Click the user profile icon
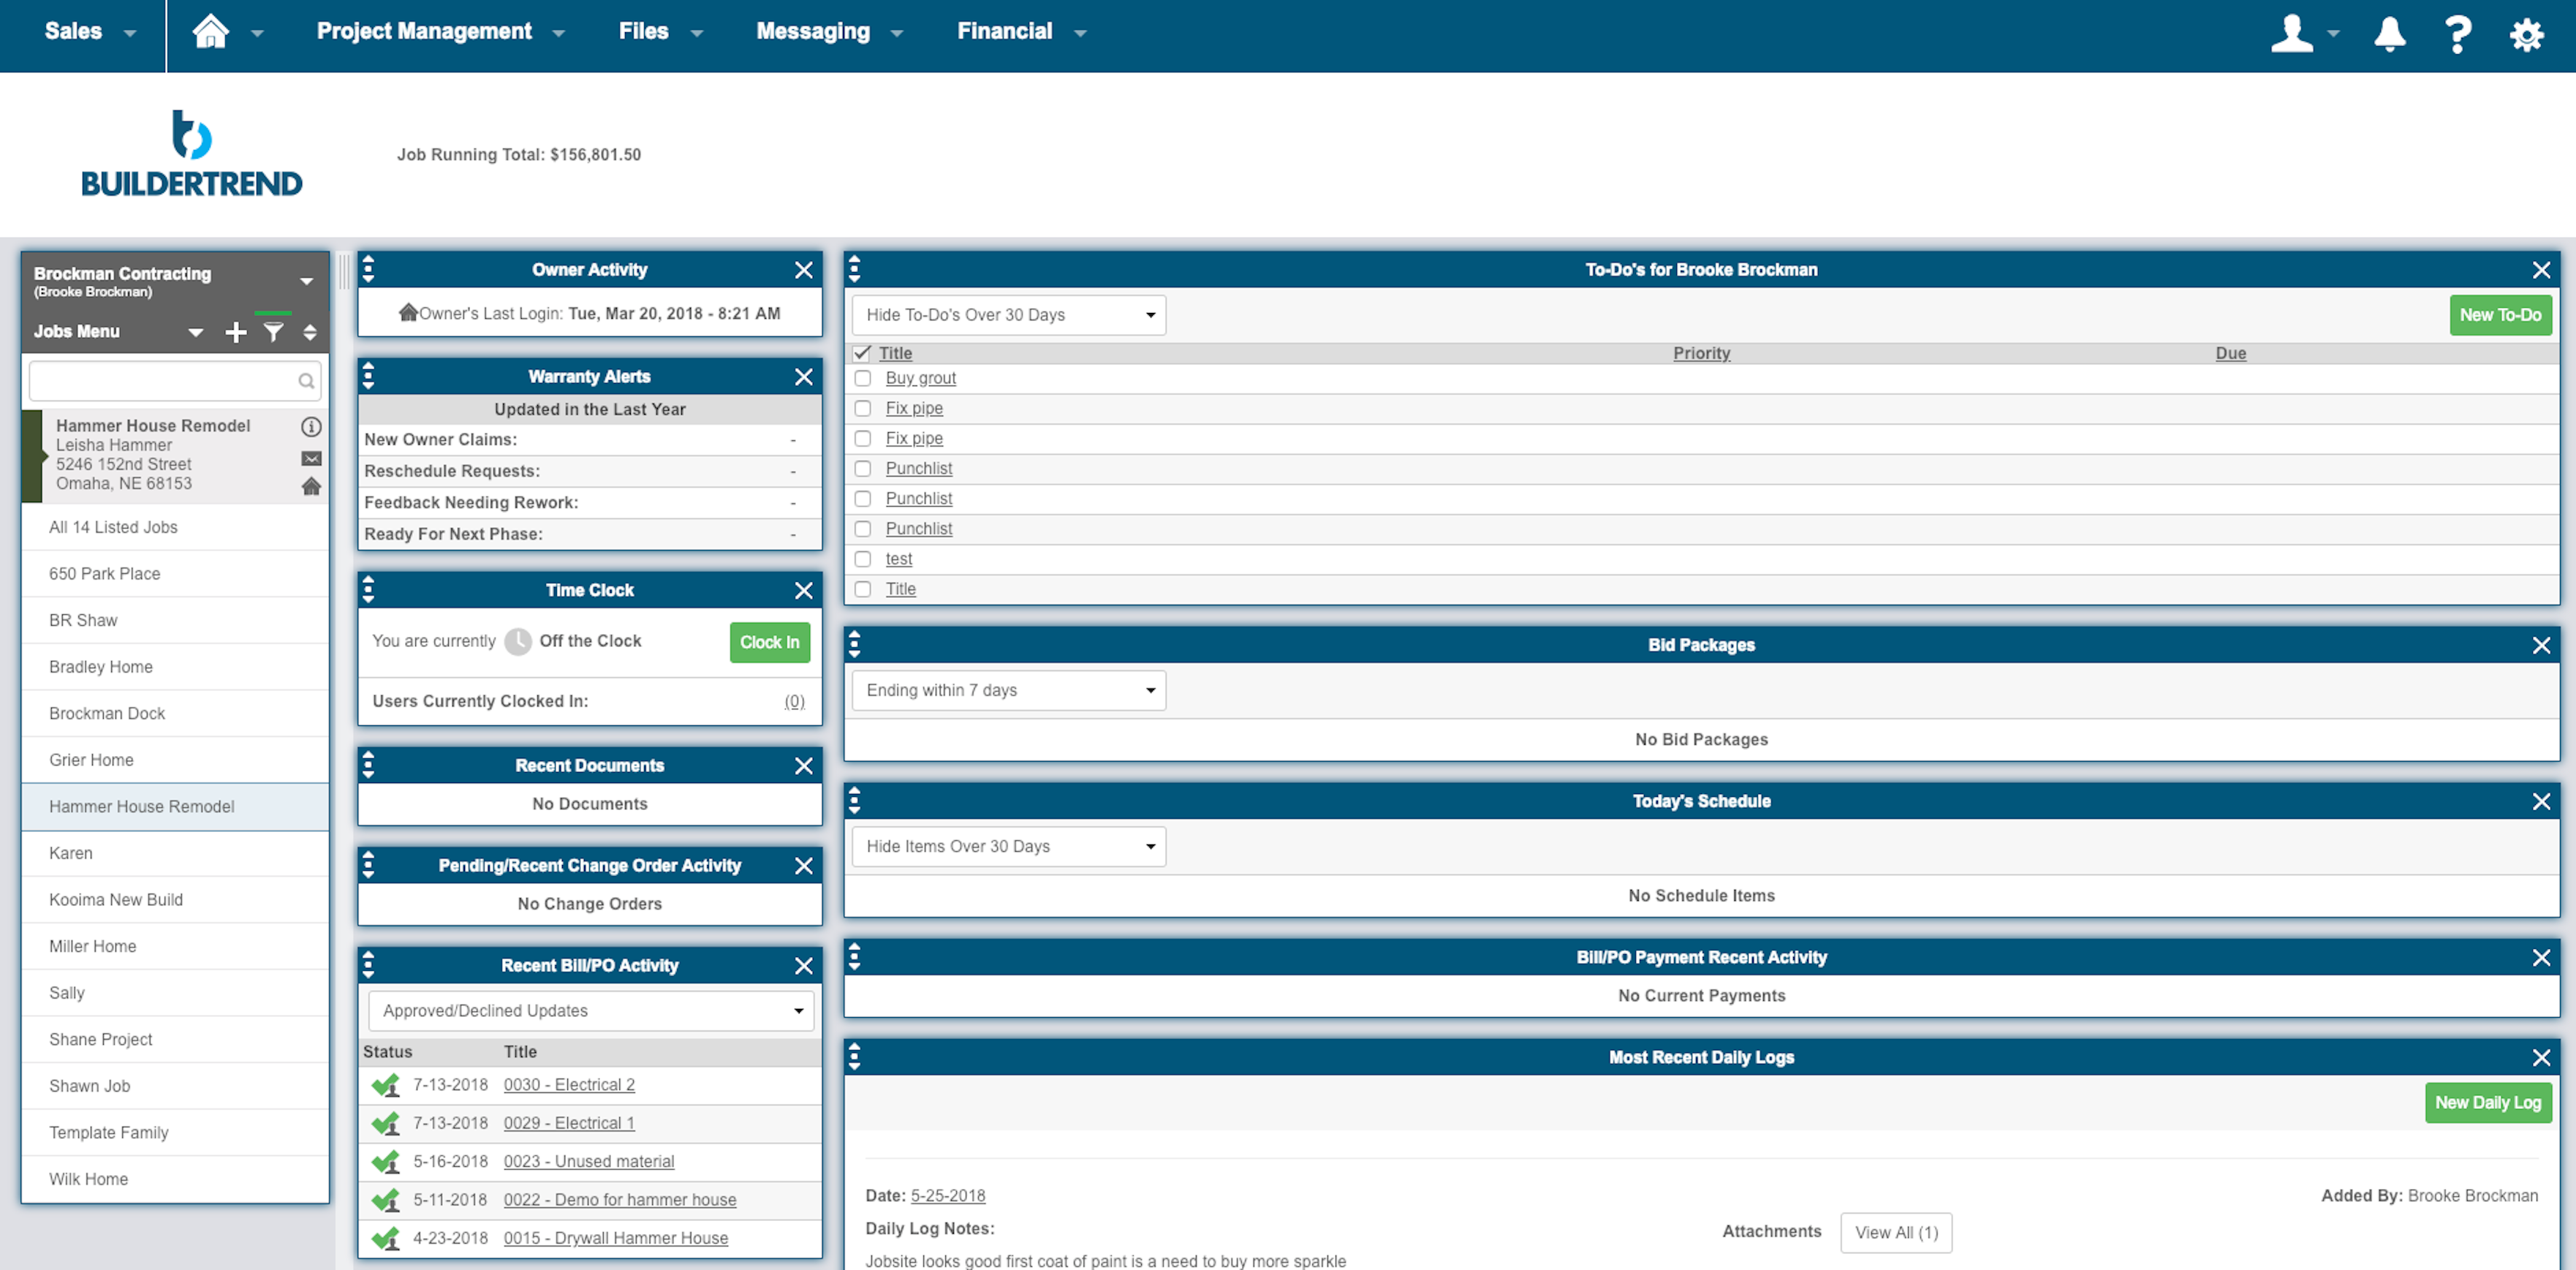The height and width of the screenshot is (1270, 2576). 2291,33
